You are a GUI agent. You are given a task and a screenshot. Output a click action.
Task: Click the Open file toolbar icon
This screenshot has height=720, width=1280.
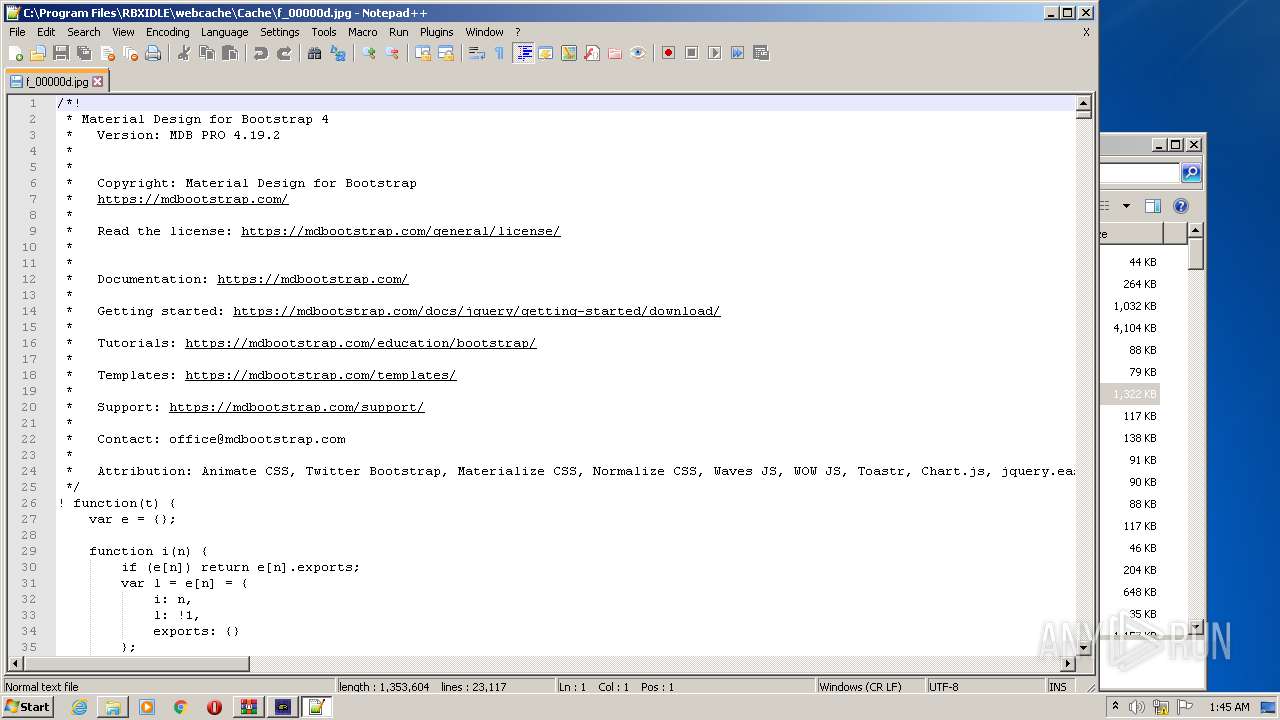(38, 53)
